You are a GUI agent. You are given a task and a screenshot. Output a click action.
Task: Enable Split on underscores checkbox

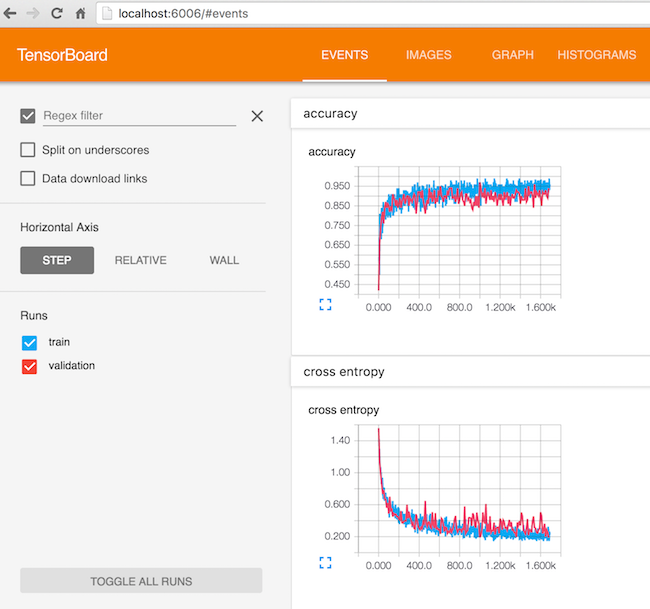pos(28,150)
